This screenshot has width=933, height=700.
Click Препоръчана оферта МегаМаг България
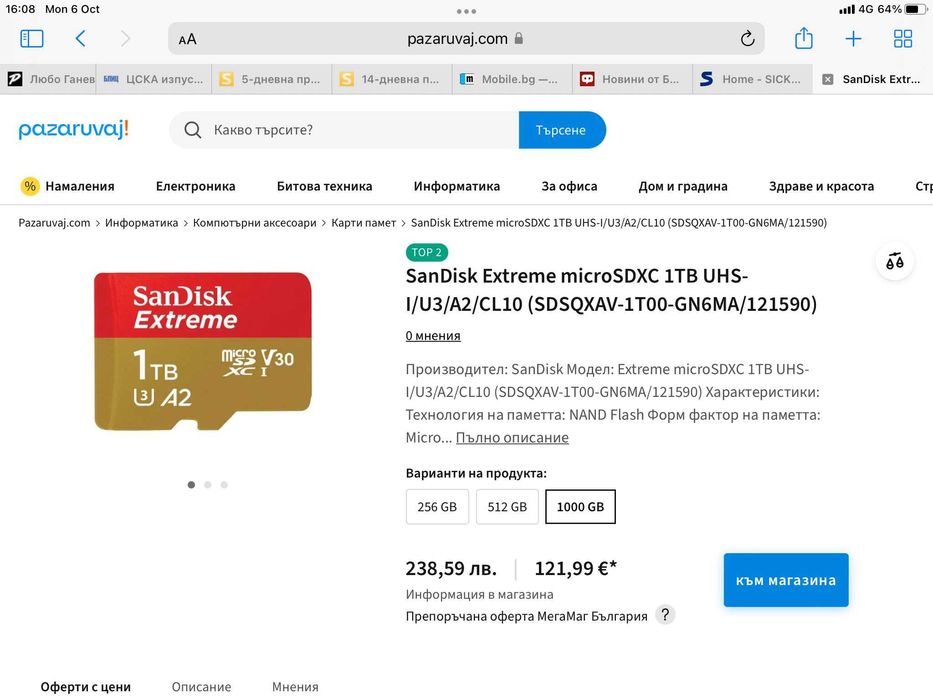527,616
